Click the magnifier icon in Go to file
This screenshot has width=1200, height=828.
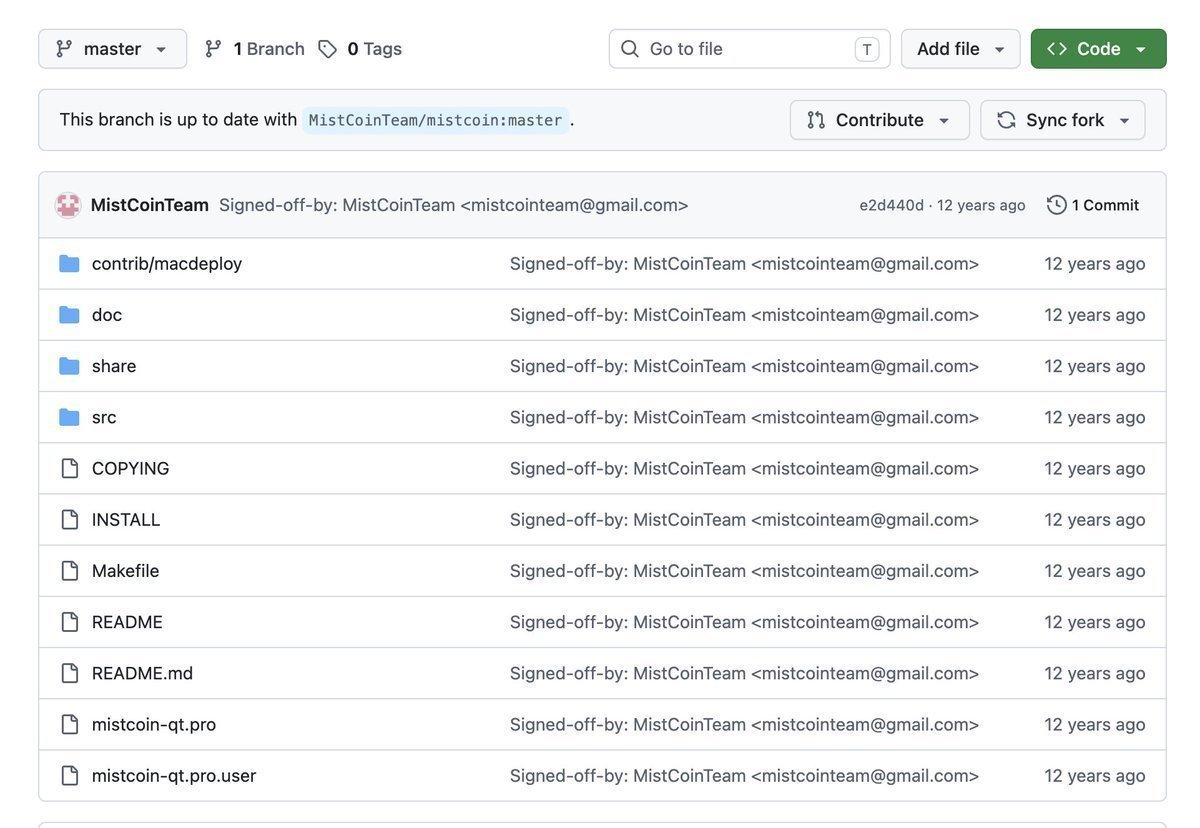pyautogui.click(x=629, y=49)
